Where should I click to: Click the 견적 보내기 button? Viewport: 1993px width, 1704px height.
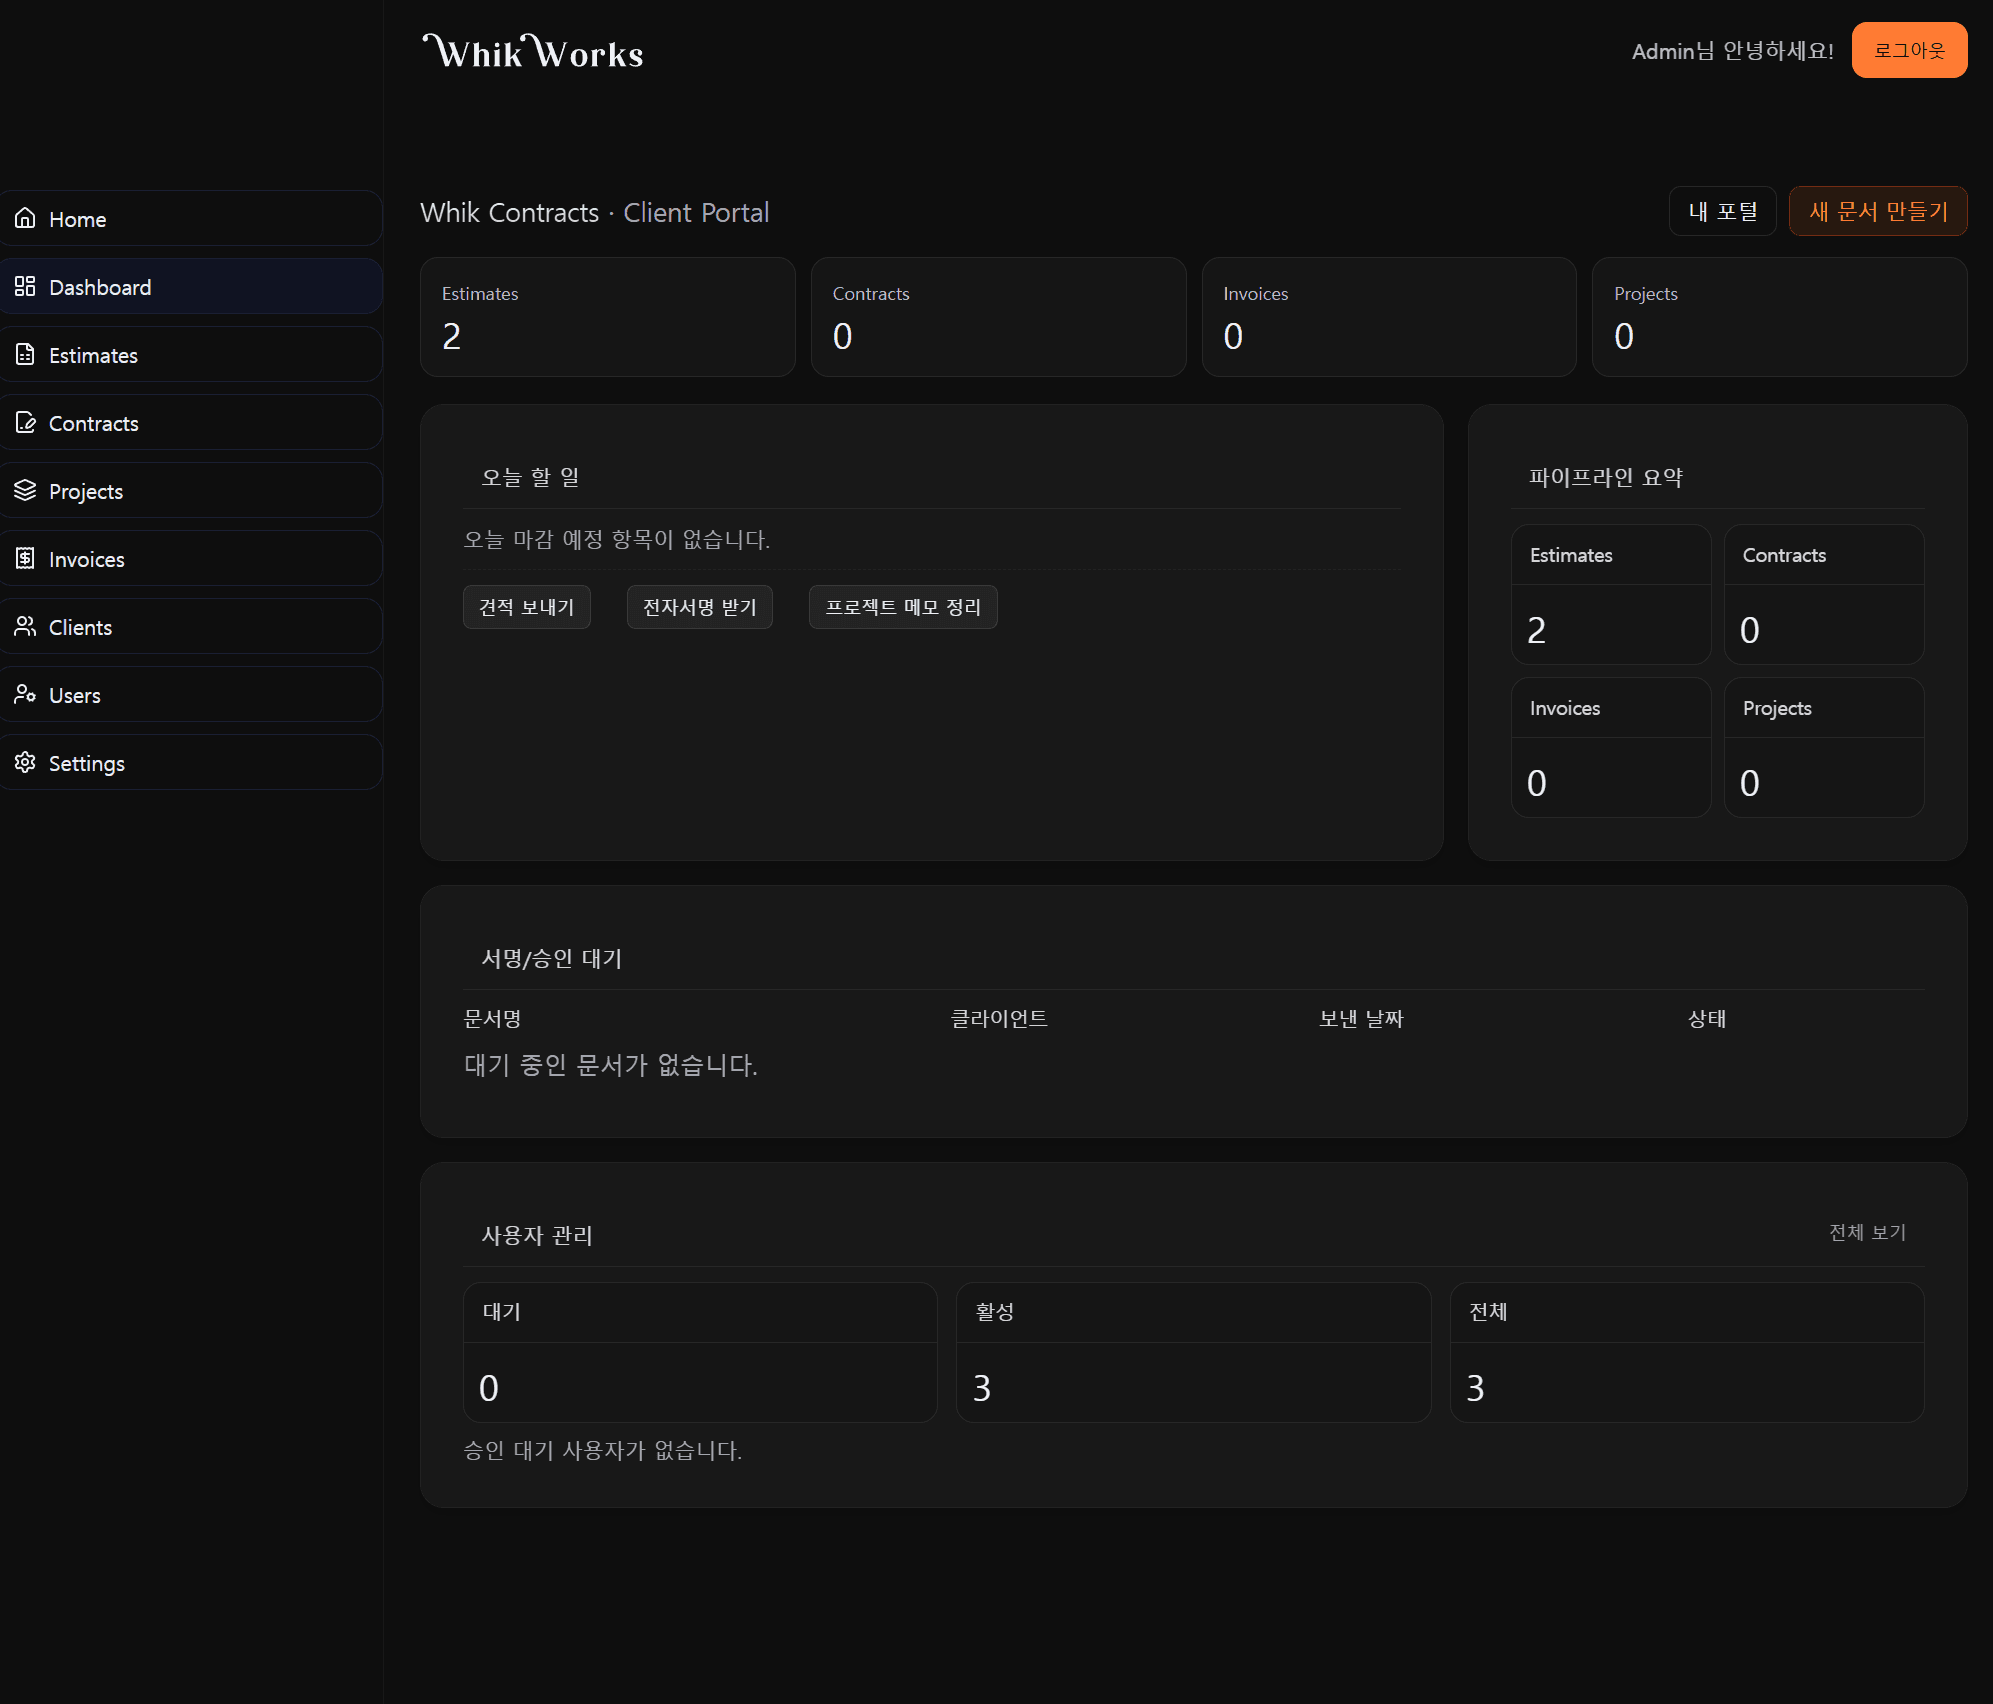[526, 607]
